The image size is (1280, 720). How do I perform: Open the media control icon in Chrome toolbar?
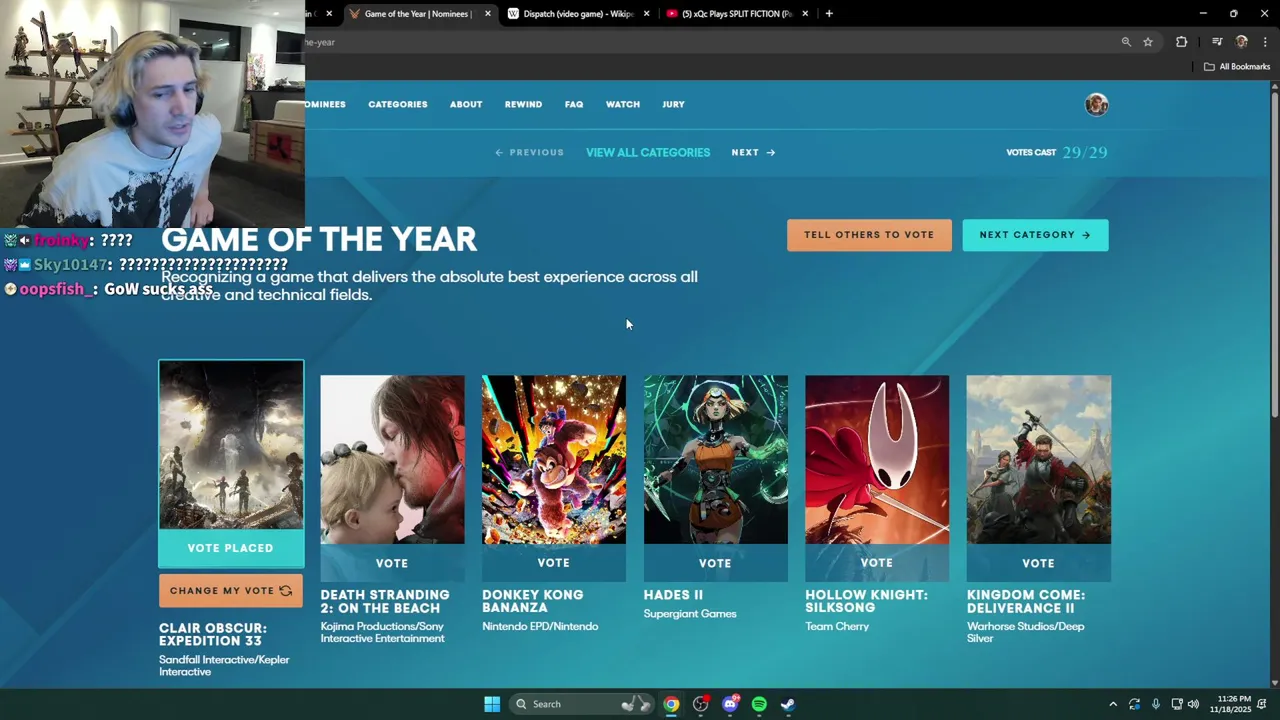click(1217, 42)
